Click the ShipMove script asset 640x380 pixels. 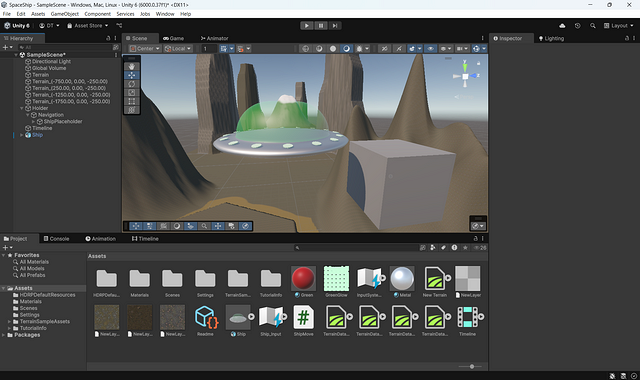point(303,321)
